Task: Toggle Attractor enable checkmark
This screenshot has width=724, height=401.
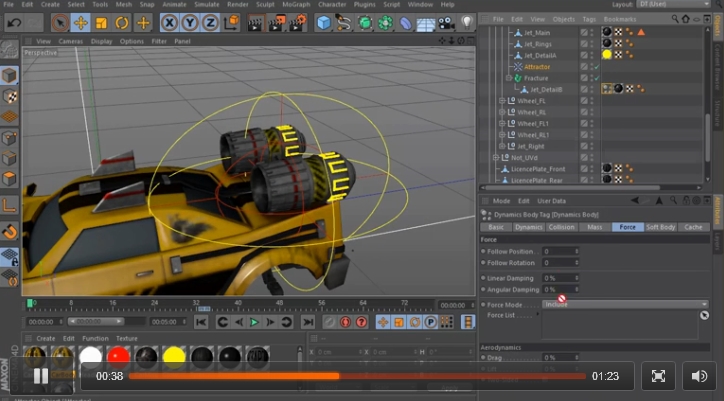Action: coord(597,67)
